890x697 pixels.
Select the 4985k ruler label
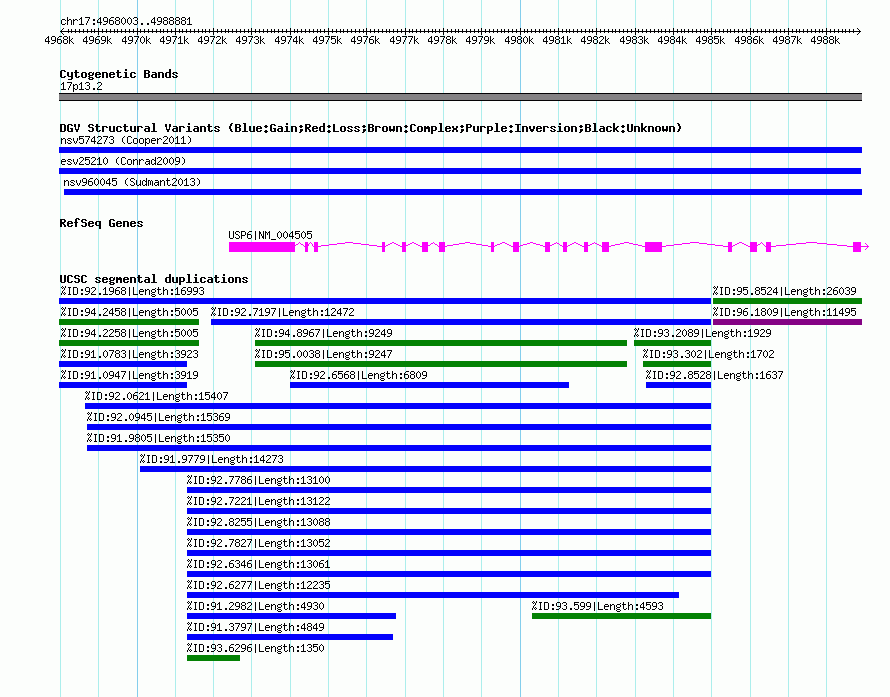(710, 40)
